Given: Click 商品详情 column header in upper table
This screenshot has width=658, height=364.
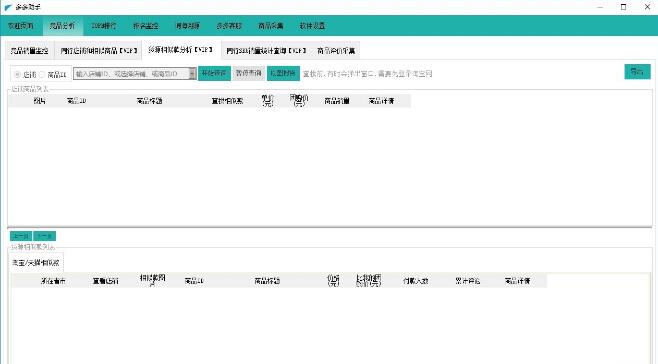Looking at the screenshot, I should click(x=381, y=101).
